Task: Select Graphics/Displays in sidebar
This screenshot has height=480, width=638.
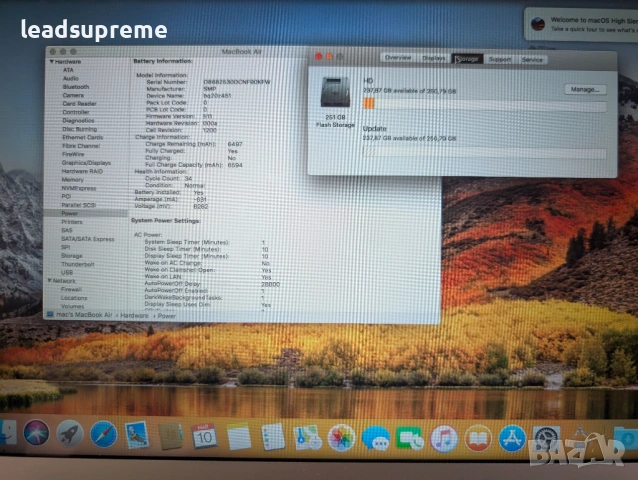Action: [x=86, y=163]
